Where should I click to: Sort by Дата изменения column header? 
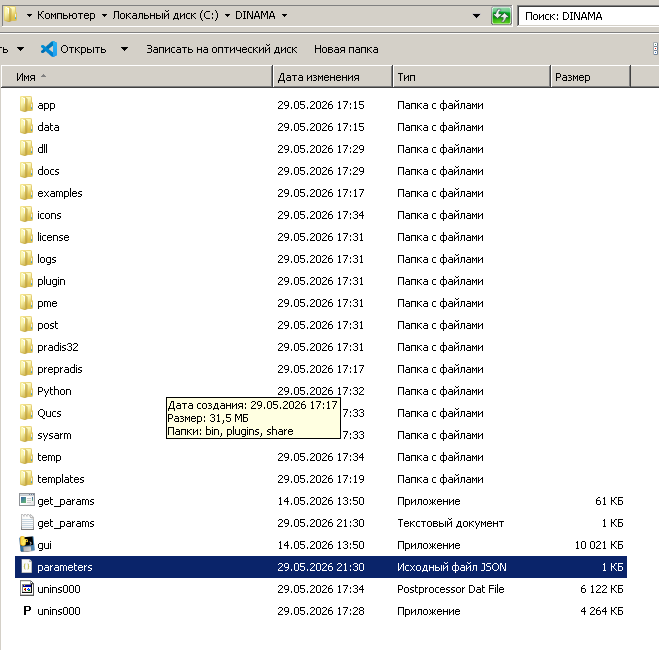pos(332,77)
